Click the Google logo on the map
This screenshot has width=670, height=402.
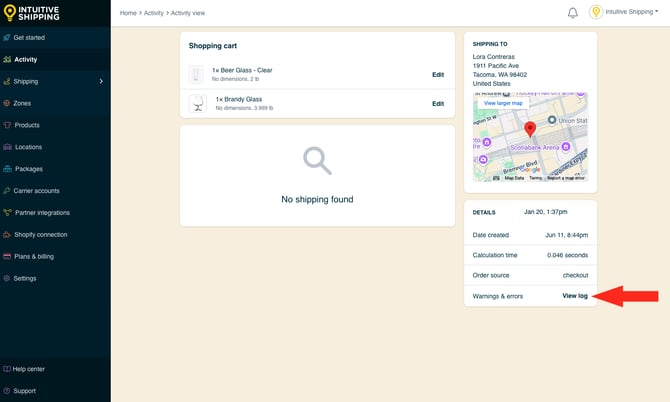point(530,170)
